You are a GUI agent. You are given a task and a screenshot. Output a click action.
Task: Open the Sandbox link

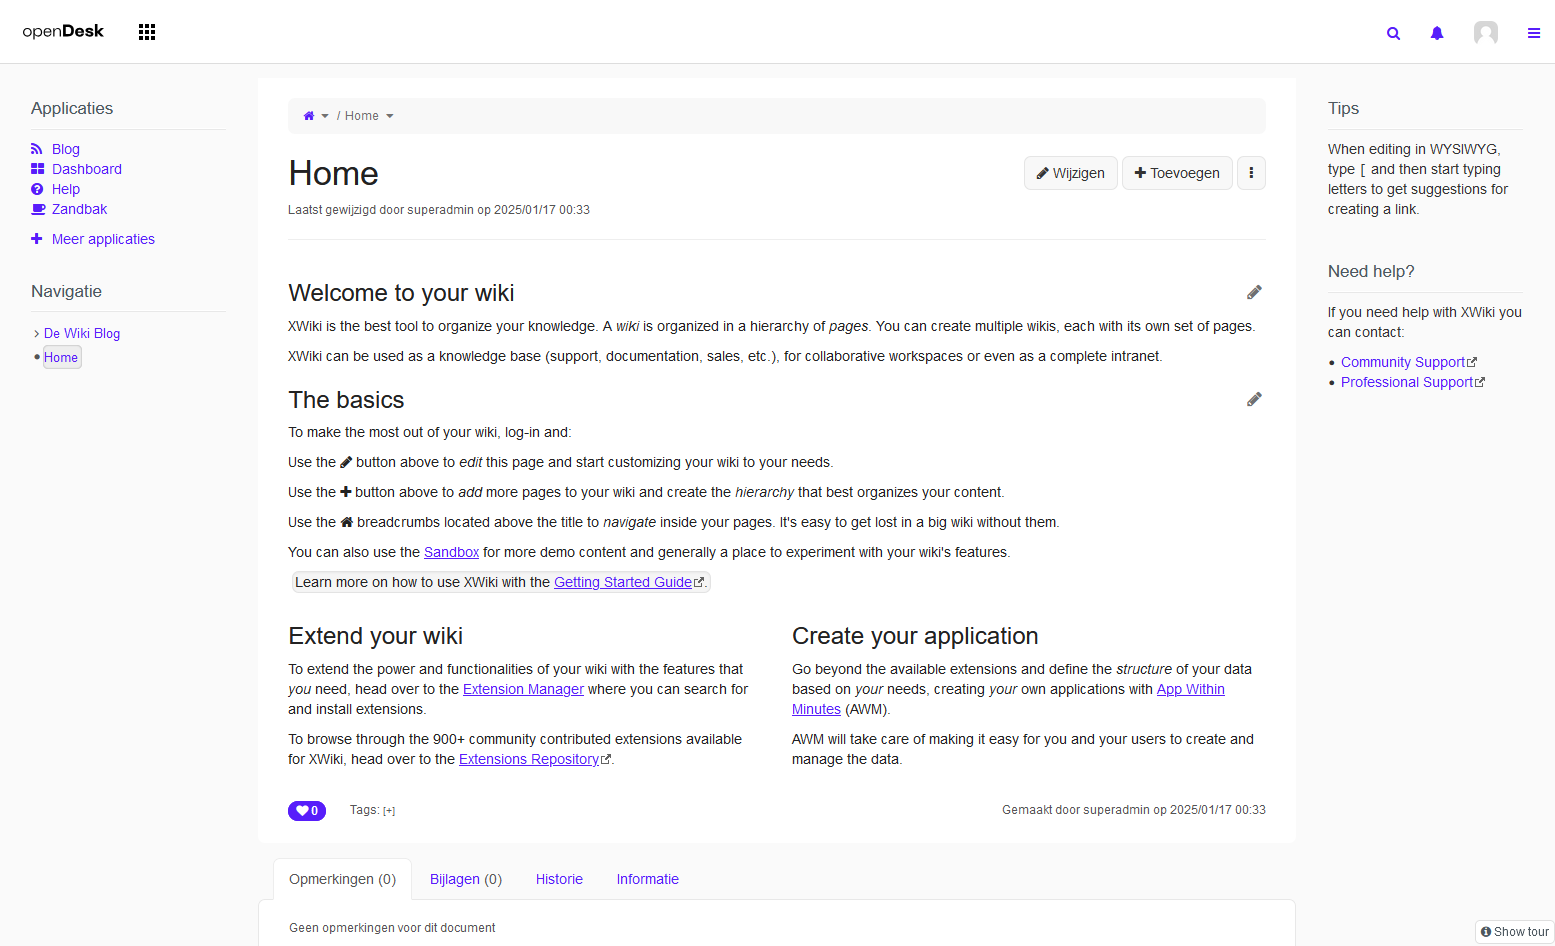click(x=451, y=552)
